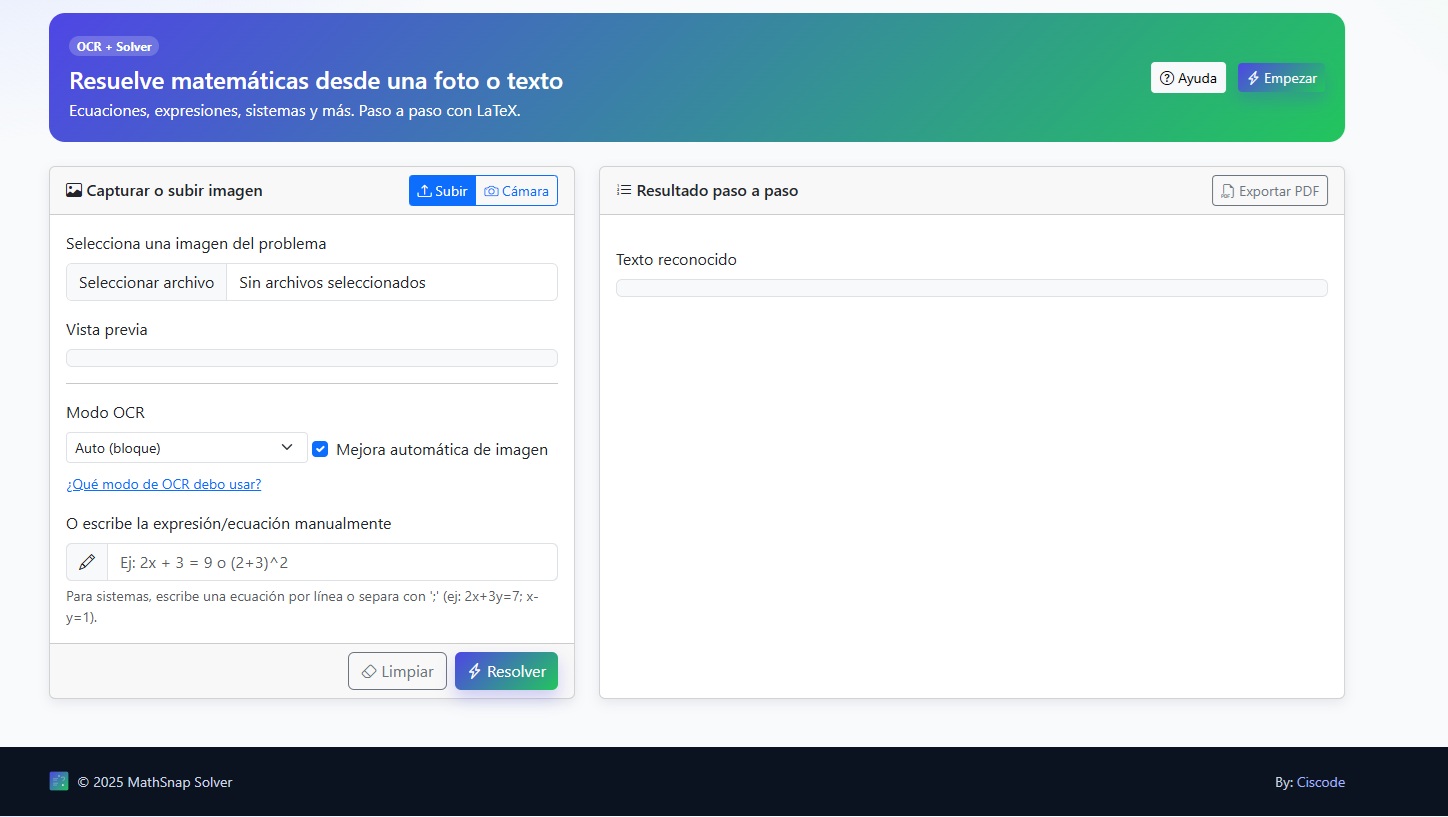Open the Modo OCR dropdown
Screen dimensions: 1448x817
187,448
